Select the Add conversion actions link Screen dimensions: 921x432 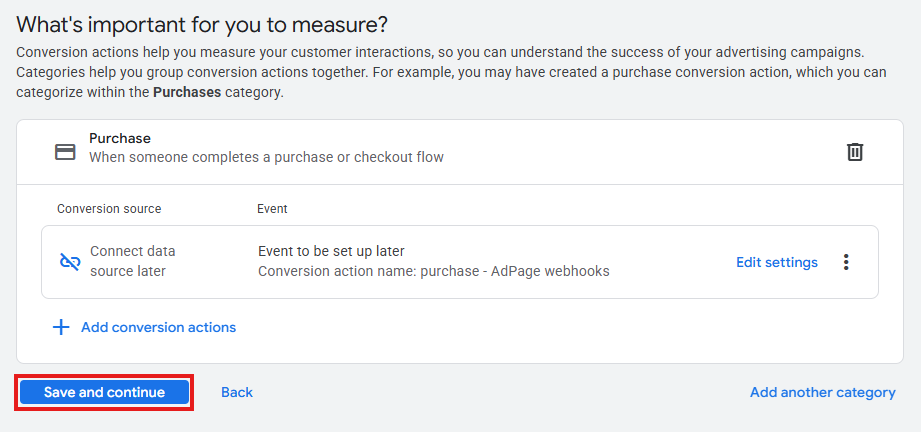click(x=158, y=327)
